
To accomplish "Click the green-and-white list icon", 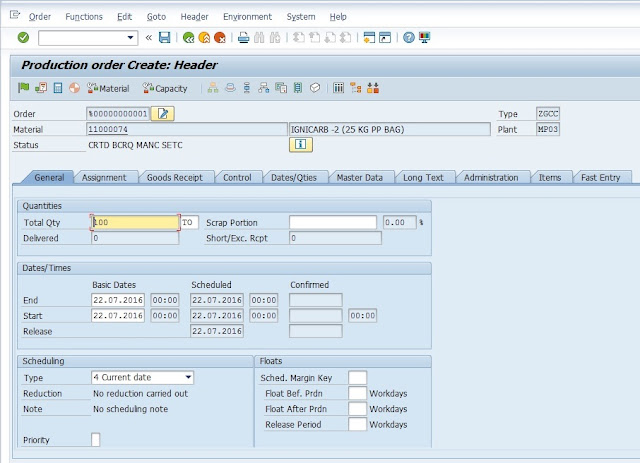I will click(298, 88).
